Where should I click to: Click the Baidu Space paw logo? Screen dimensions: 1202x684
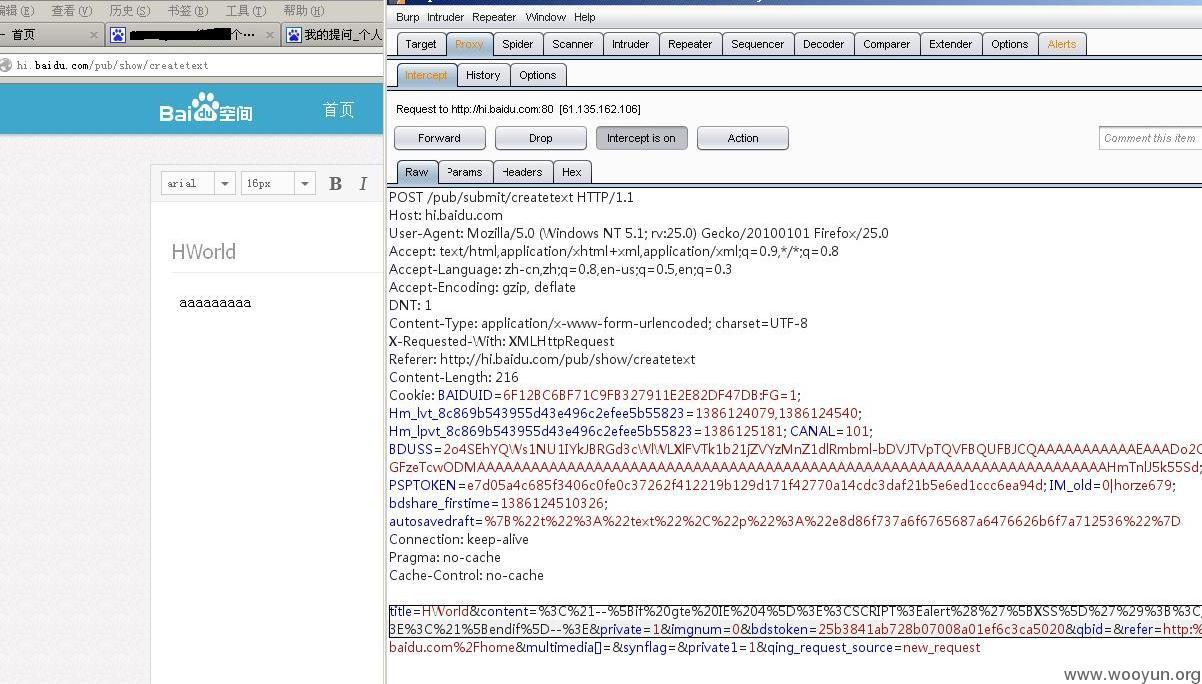(x=206, y=107)
